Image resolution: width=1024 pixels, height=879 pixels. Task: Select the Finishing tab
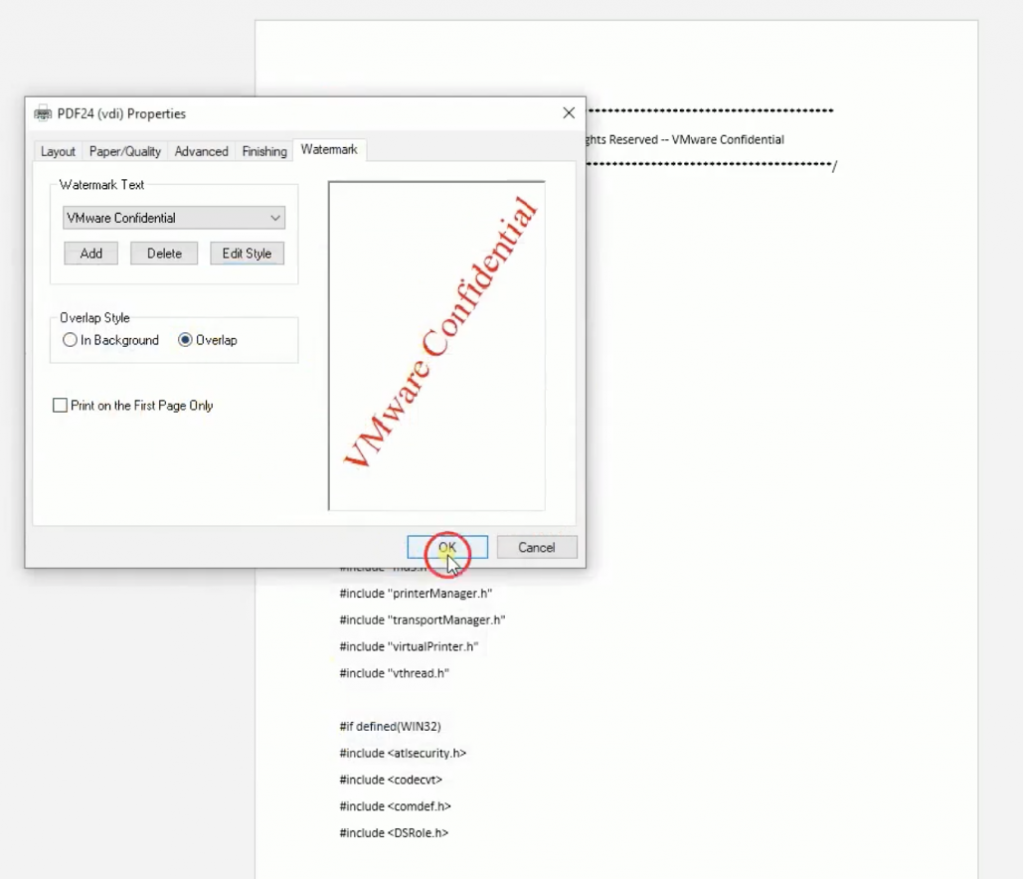click(264, 151)
